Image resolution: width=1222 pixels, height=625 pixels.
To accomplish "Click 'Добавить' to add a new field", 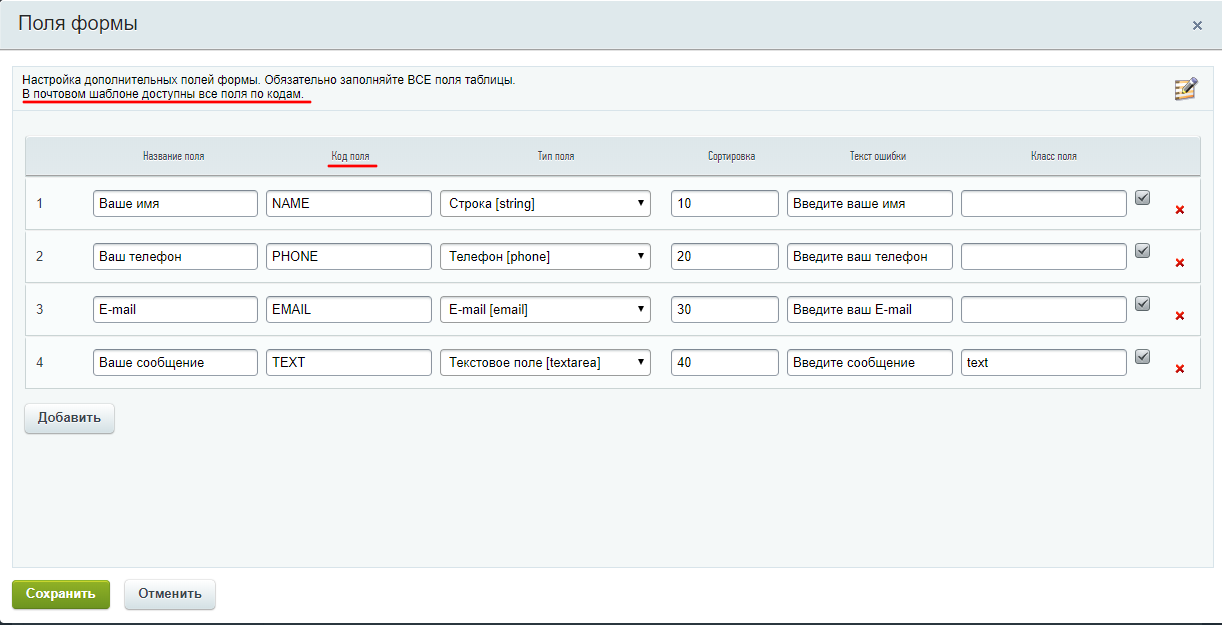I will pos(69,418).
